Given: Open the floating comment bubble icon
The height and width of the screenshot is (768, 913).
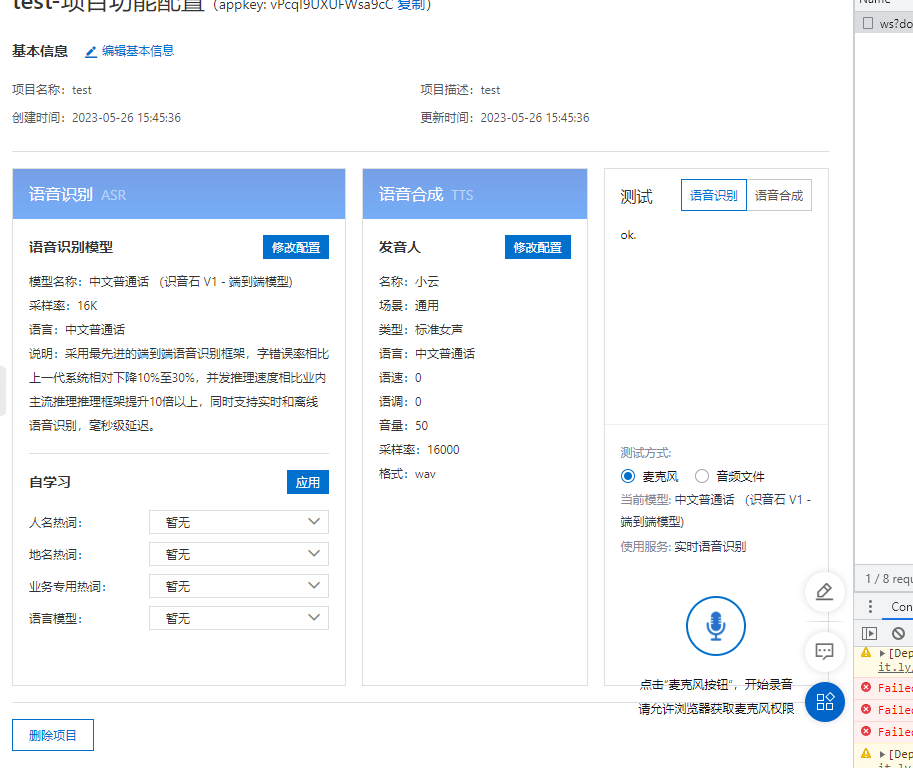Looking at the screenshot, I should (824, 652).
